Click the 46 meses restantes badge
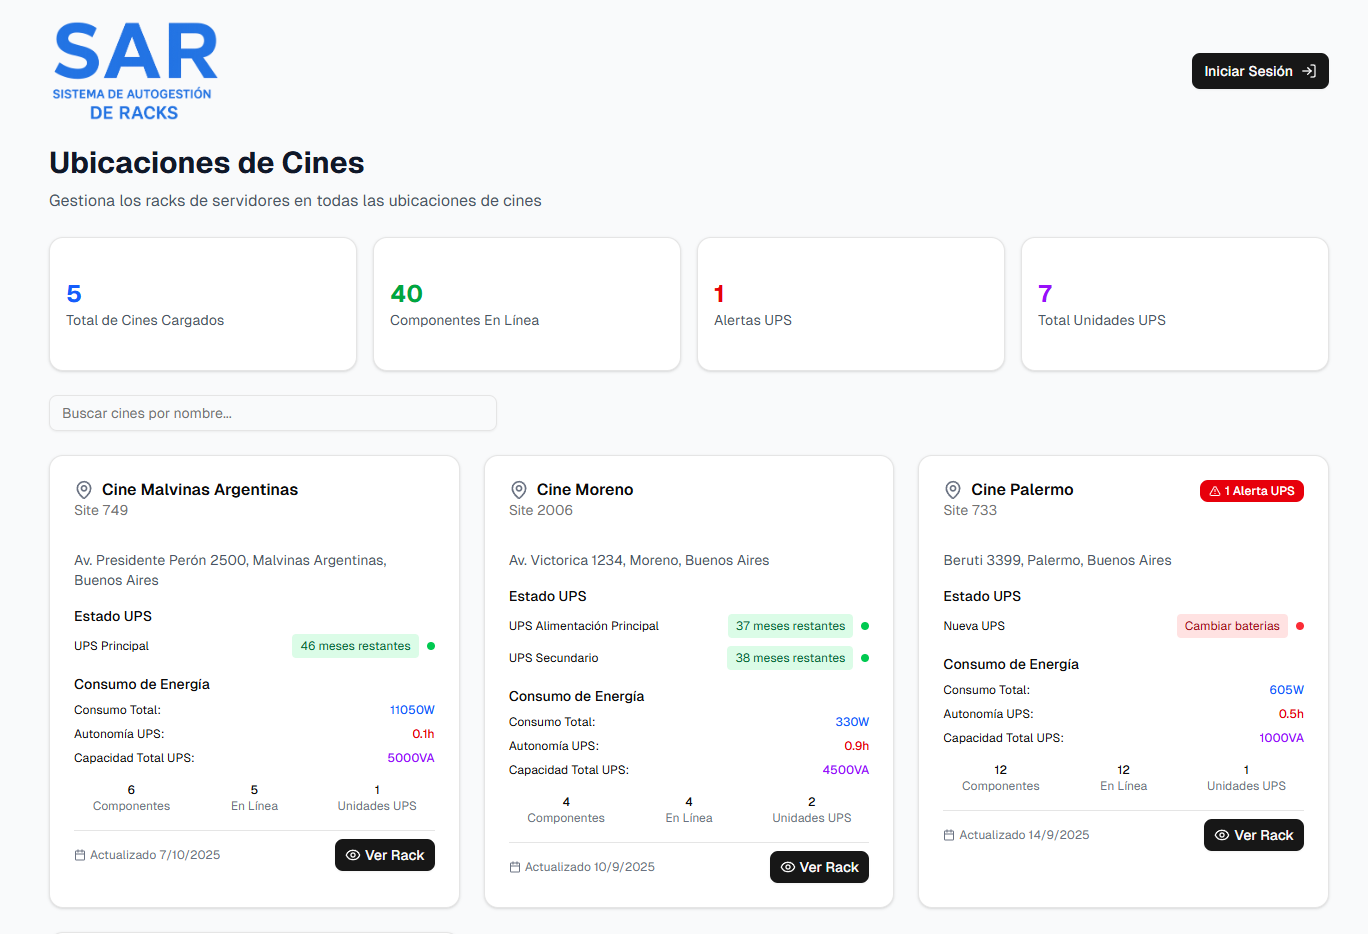This screenshot has height=934, width=1368. tap(355, 646)
